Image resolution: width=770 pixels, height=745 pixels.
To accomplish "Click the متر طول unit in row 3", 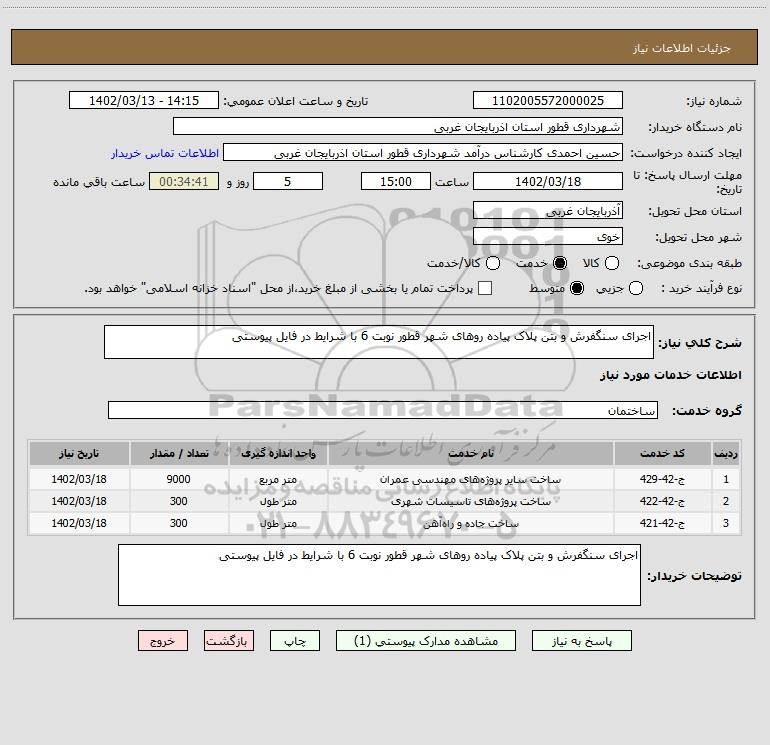I will coord(278,524).
